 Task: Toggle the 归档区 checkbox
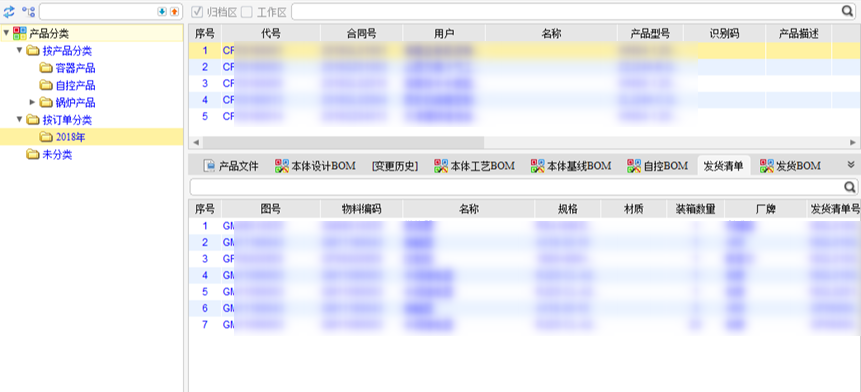[197, 12]
